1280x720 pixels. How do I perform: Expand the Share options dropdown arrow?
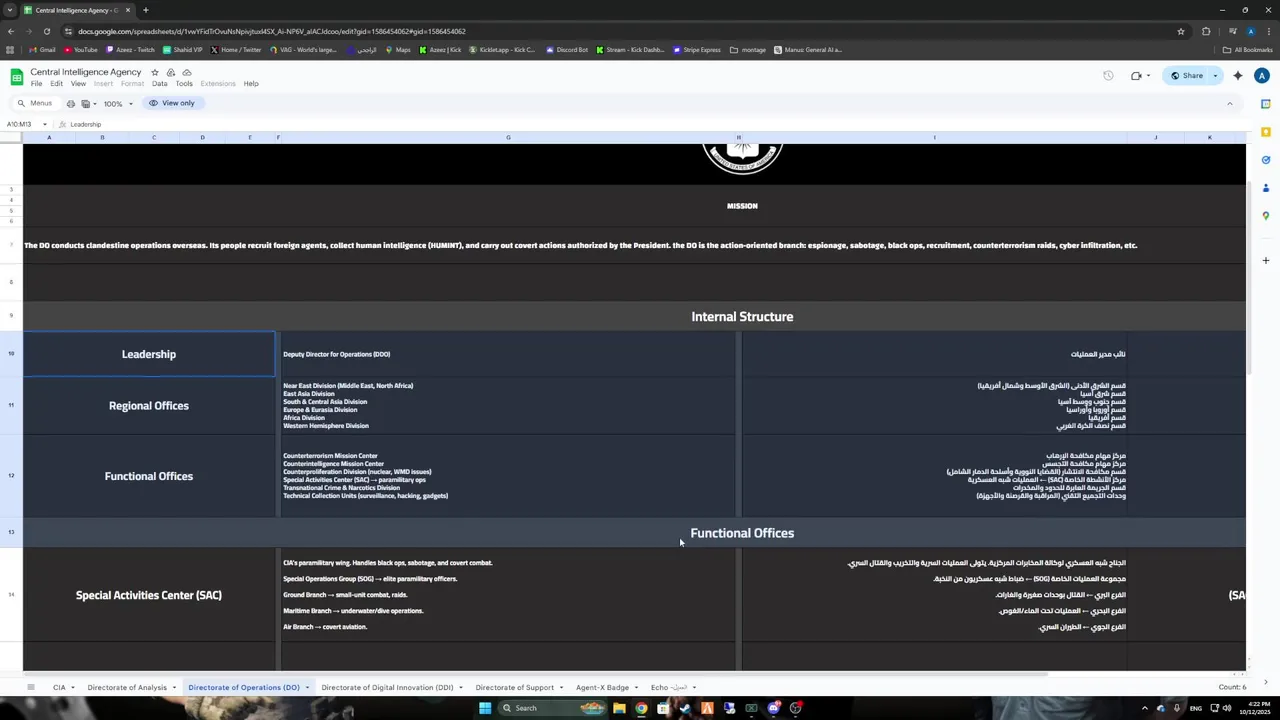tap(1215, 76)
